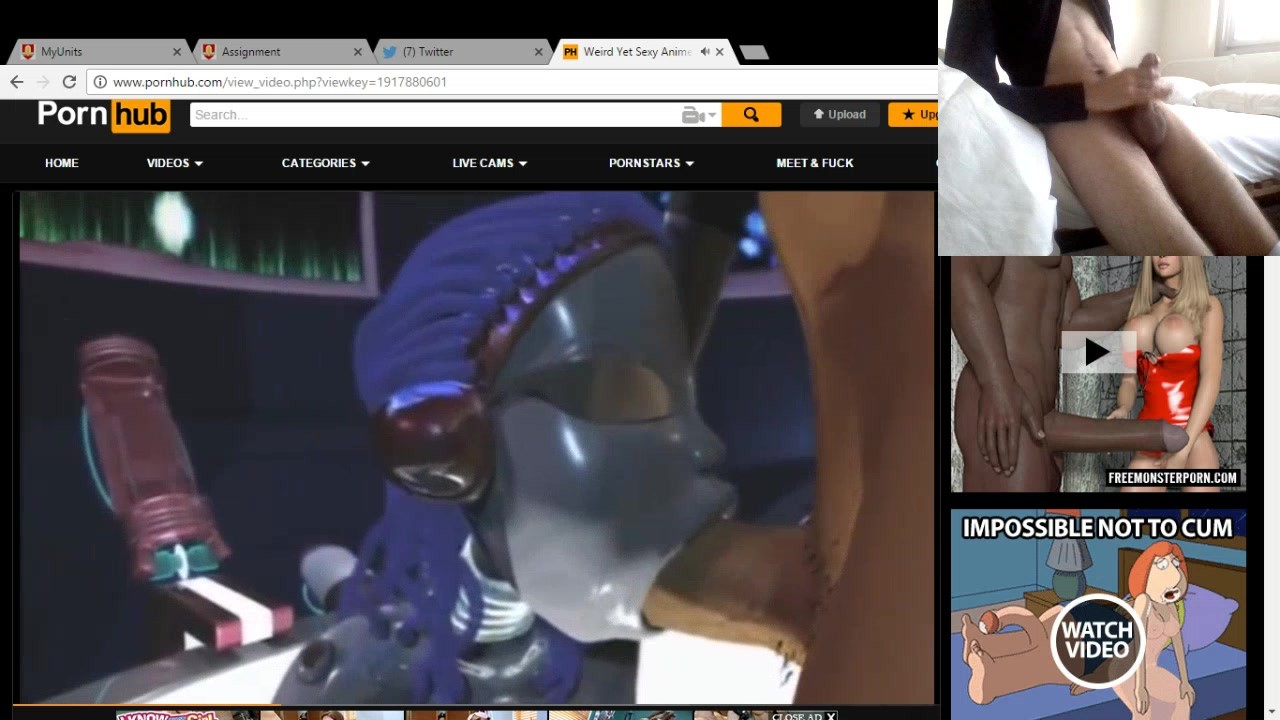
Task: Click the orange magnifier search button
Action: pos(751,115)
